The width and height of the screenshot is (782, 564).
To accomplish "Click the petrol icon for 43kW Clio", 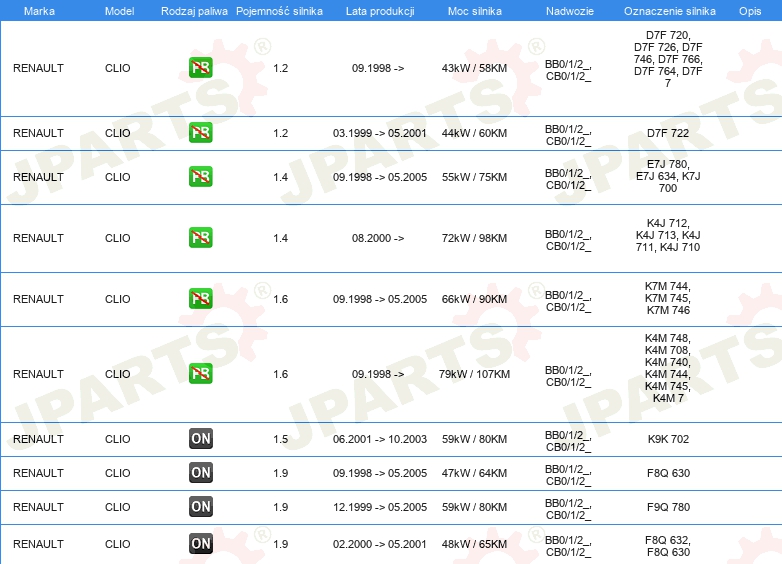I will [200, 68].
